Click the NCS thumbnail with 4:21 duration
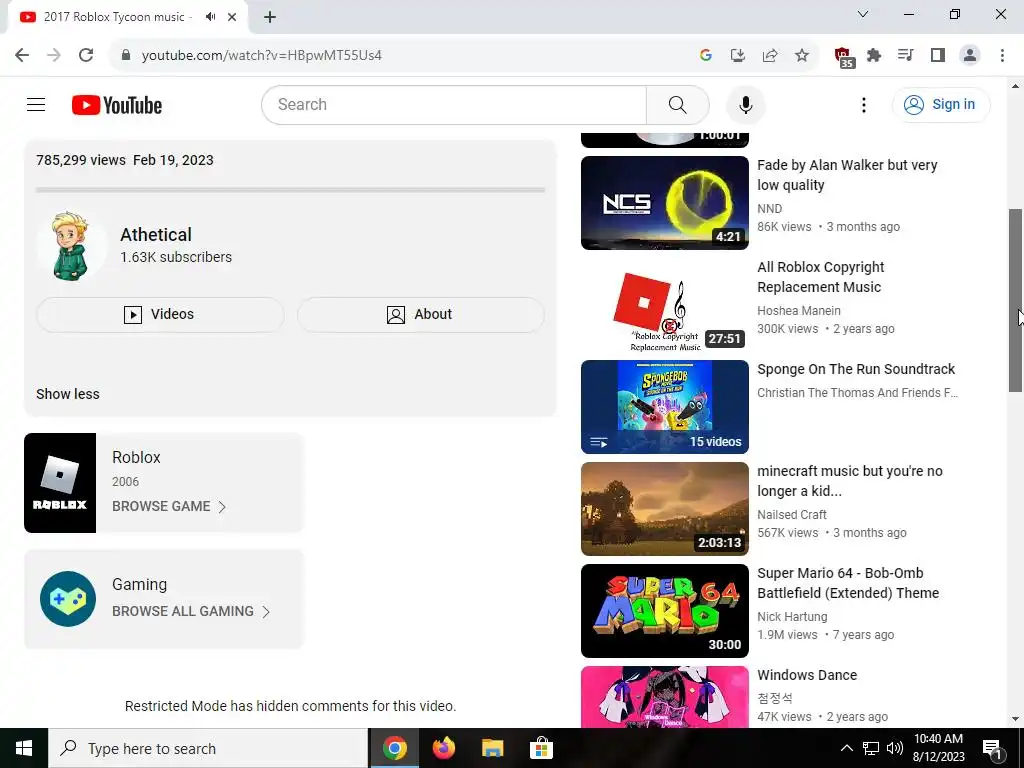The height and width of the screenshot is (768, 1024). click(665, 202)
